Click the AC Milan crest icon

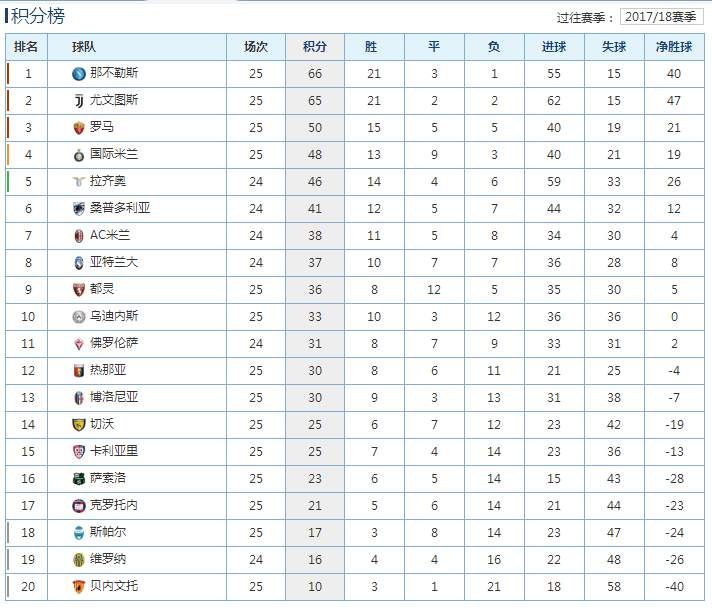[79, 236]
